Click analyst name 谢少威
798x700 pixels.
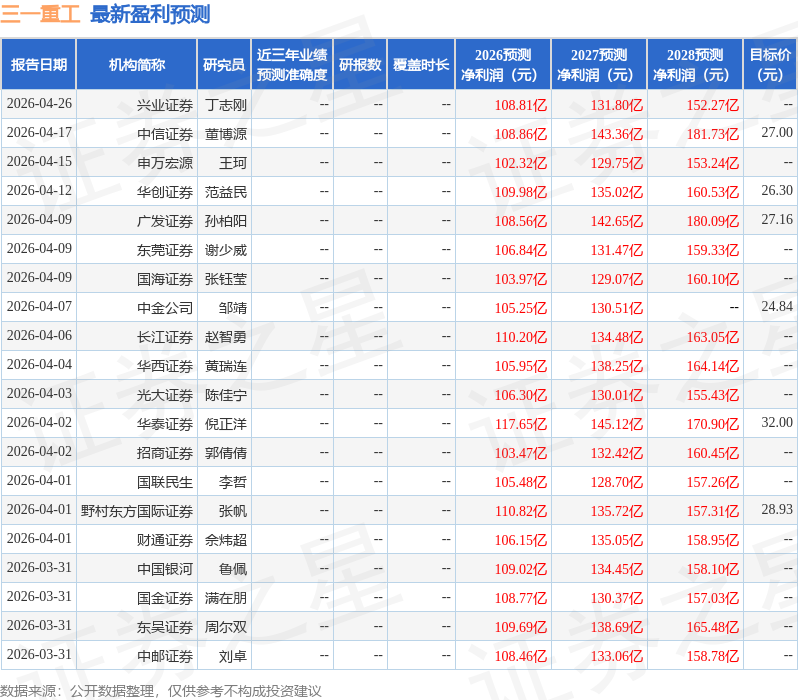[x=226, y=250]
